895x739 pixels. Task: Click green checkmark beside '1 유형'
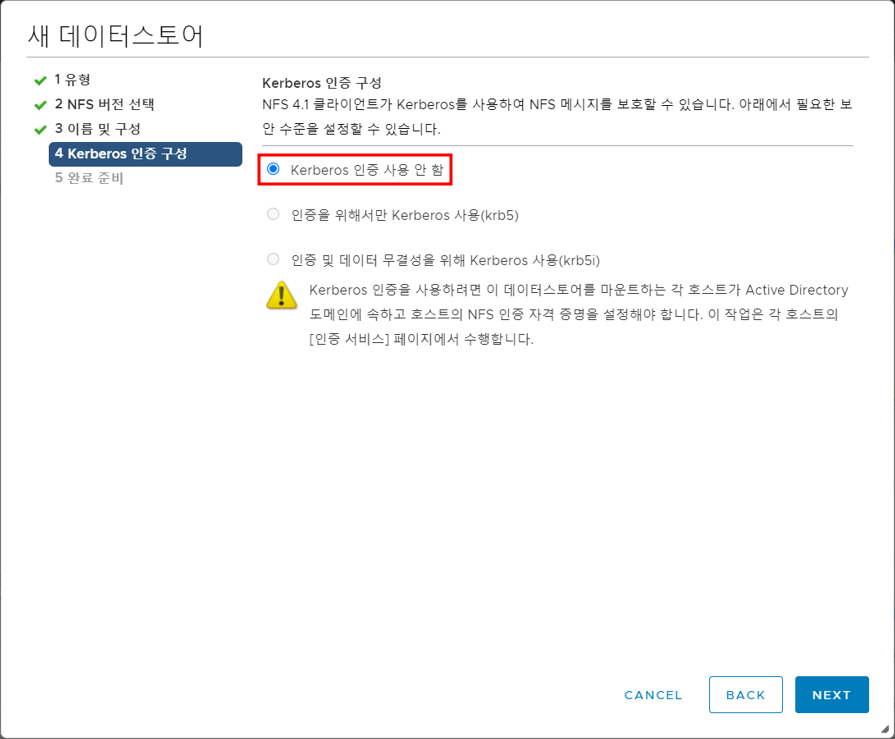[x=40, y=80]
